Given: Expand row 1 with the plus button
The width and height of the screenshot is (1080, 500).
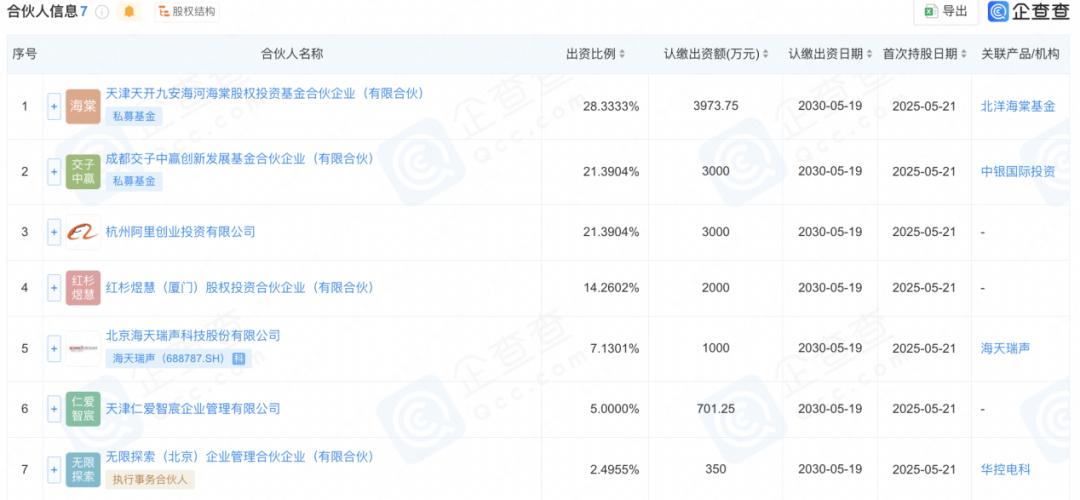Looking at the screenshot, I should coord(54,107).
